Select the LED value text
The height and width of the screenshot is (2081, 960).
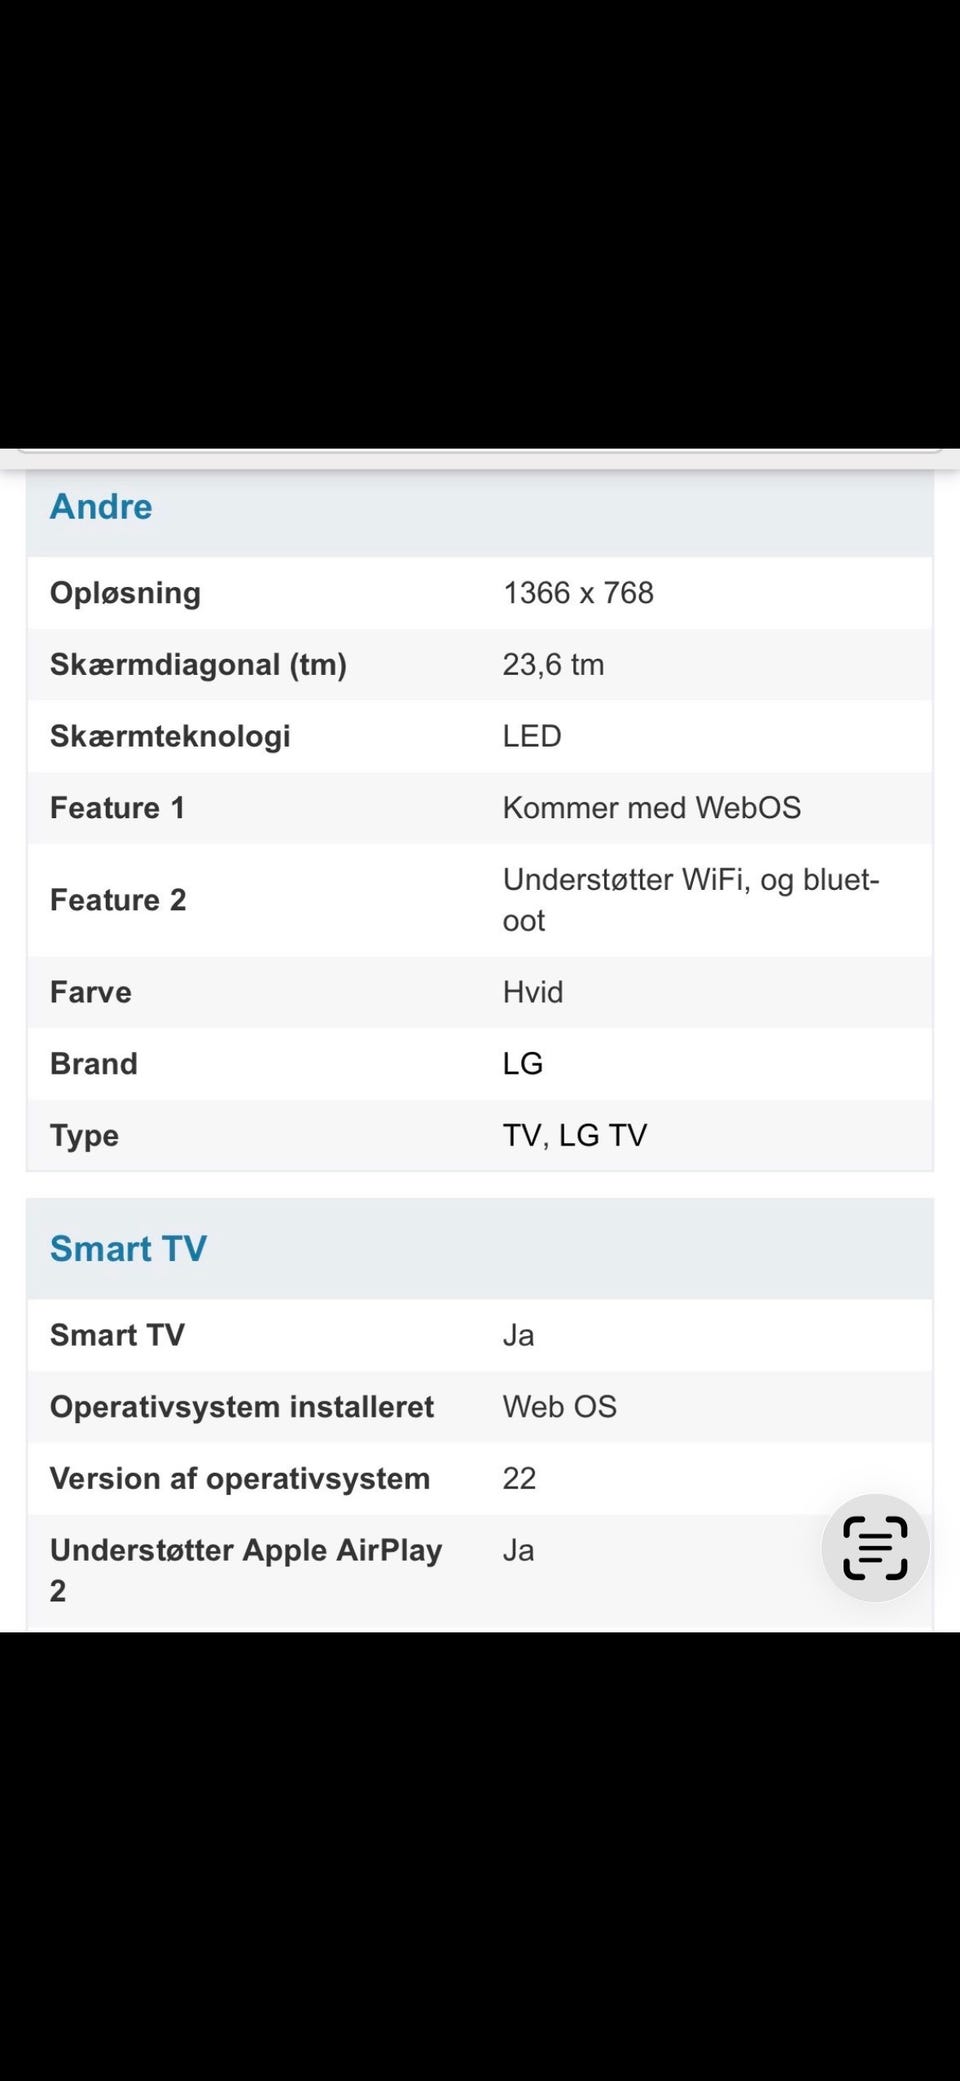(532, 737)
